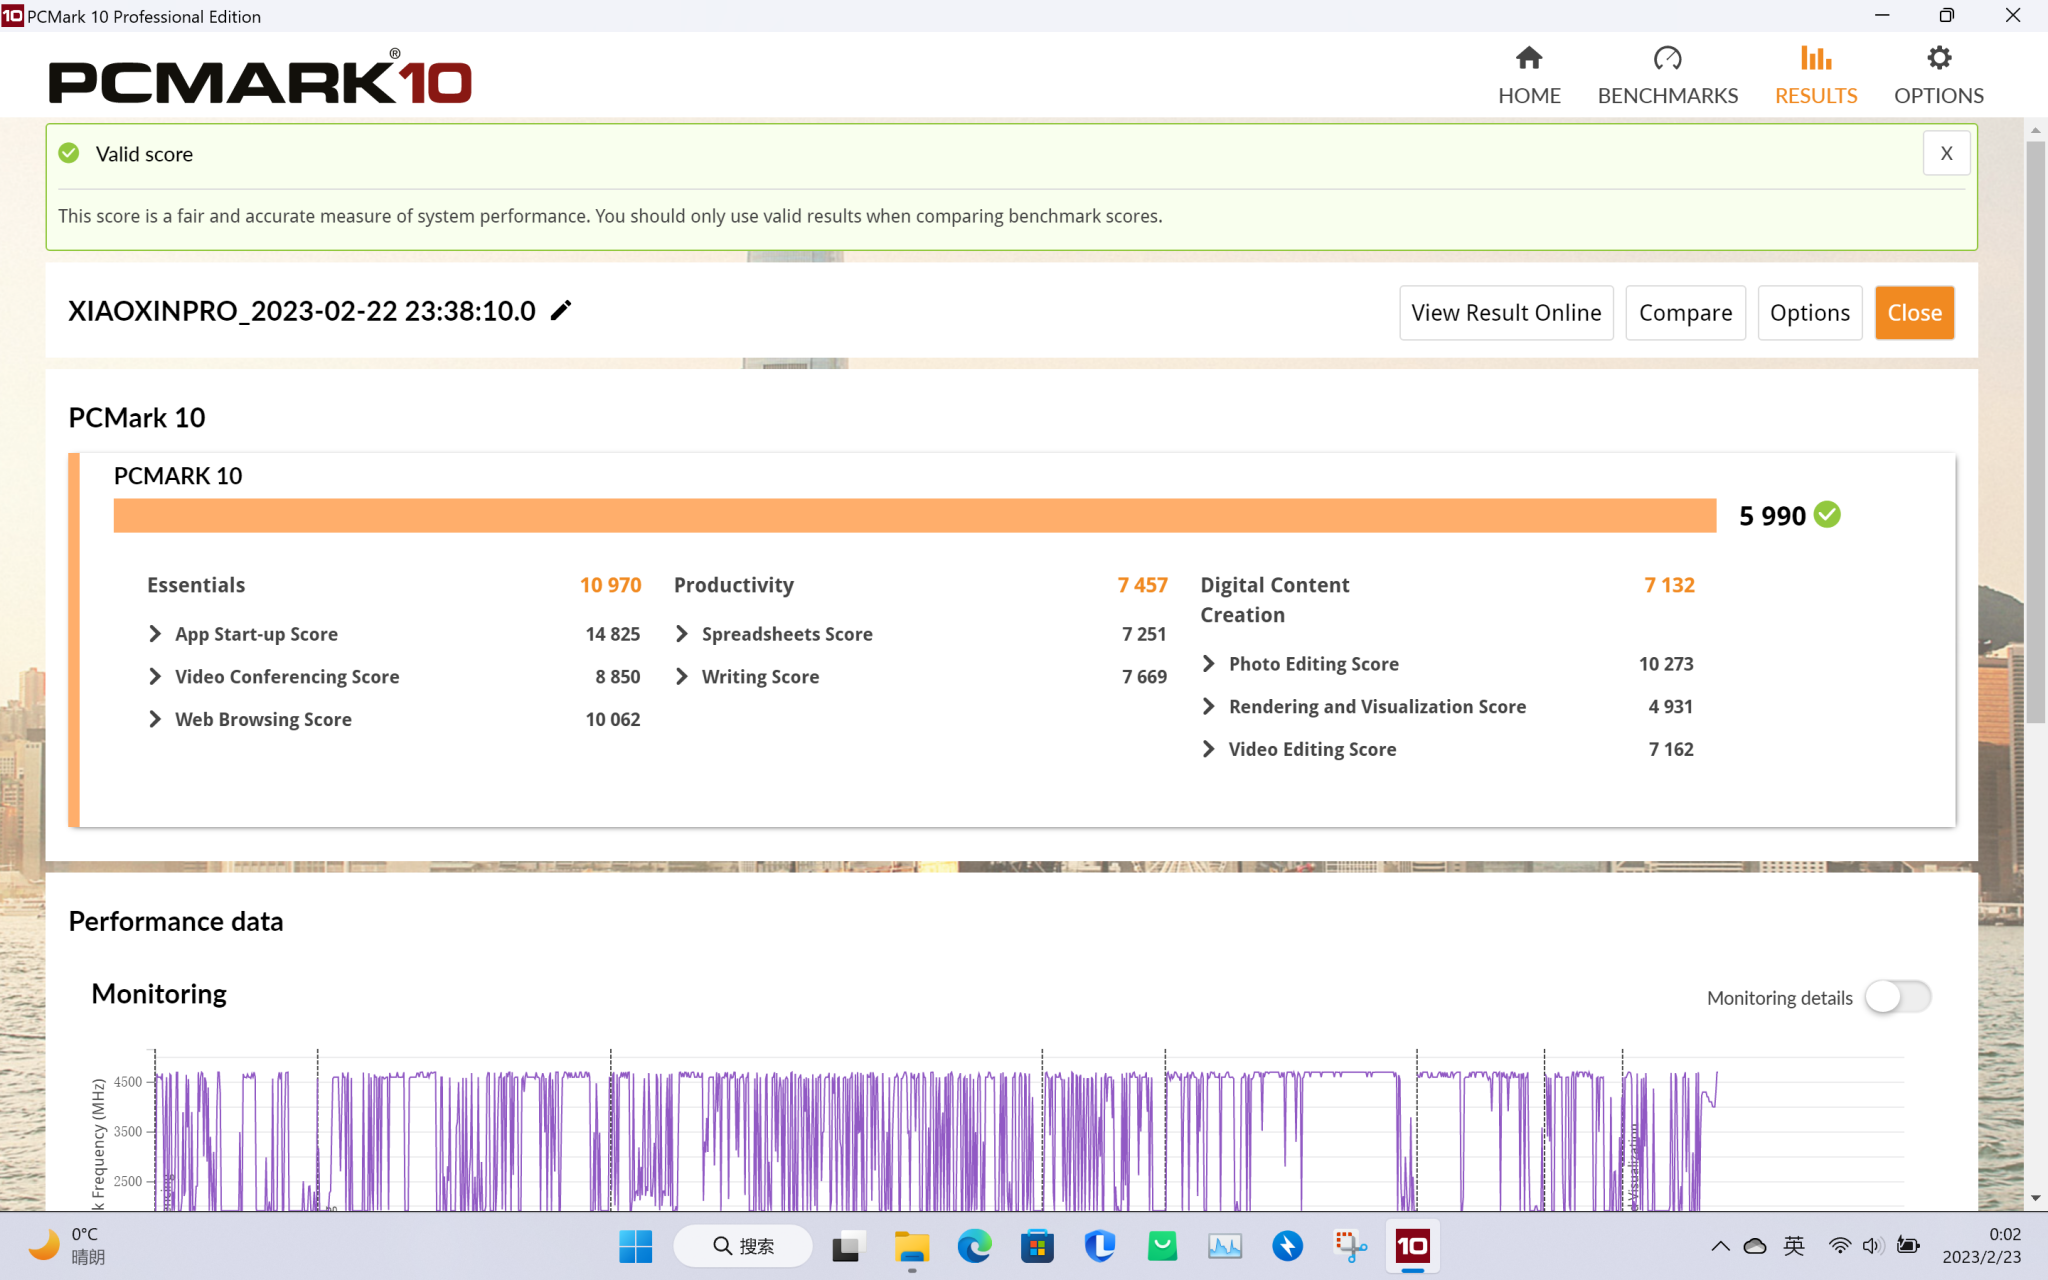Dismiss the Valid score banner

[x=1945, y=153]
